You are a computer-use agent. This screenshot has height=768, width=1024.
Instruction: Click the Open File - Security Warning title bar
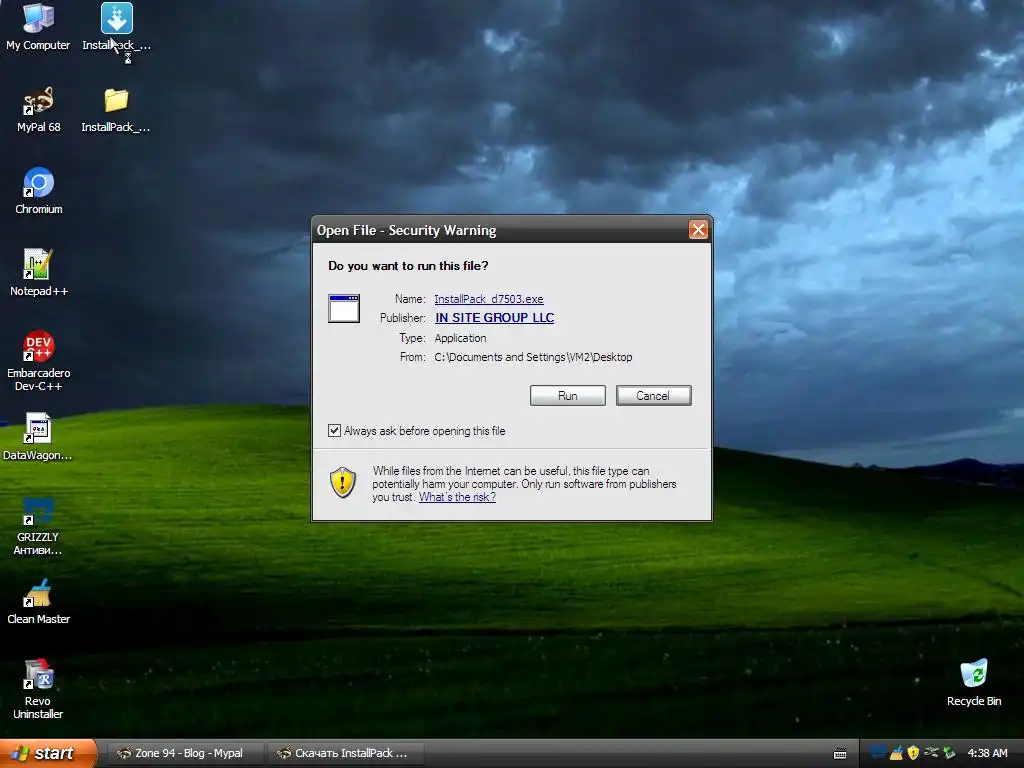[500, 230]
